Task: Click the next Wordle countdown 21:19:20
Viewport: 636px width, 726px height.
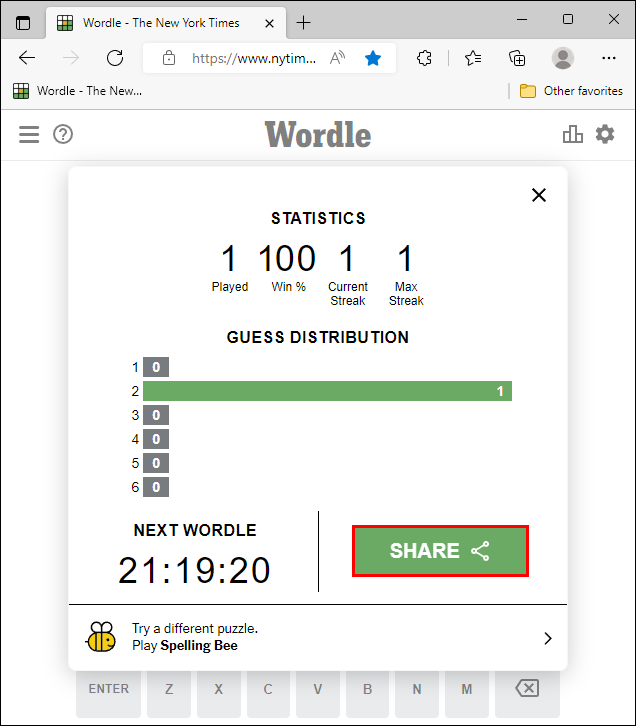Action: tap(194, 570)
